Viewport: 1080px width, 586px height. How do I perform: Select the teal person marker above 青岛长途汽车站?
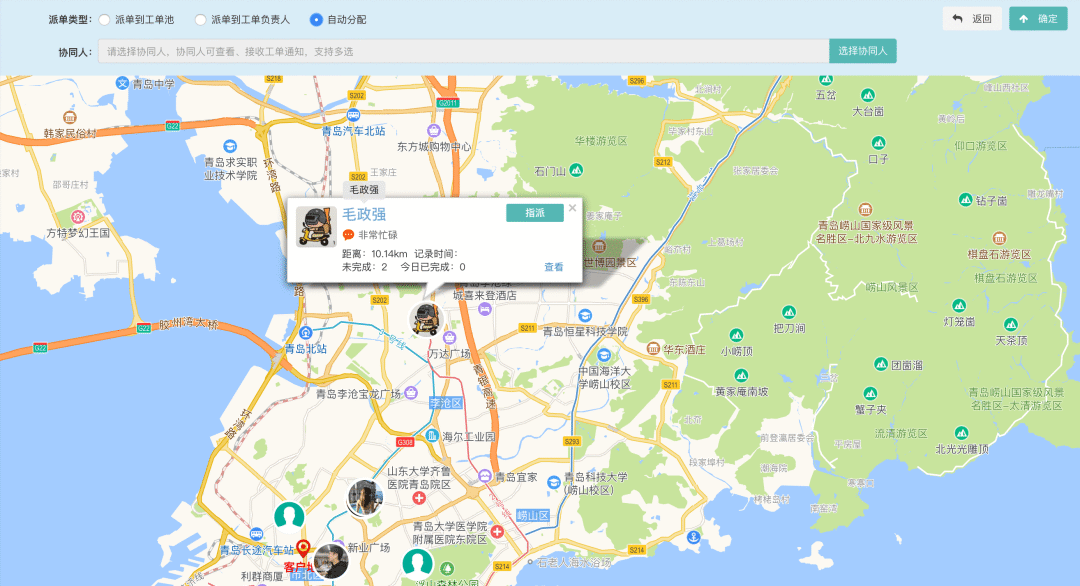(x=290, y=516)
